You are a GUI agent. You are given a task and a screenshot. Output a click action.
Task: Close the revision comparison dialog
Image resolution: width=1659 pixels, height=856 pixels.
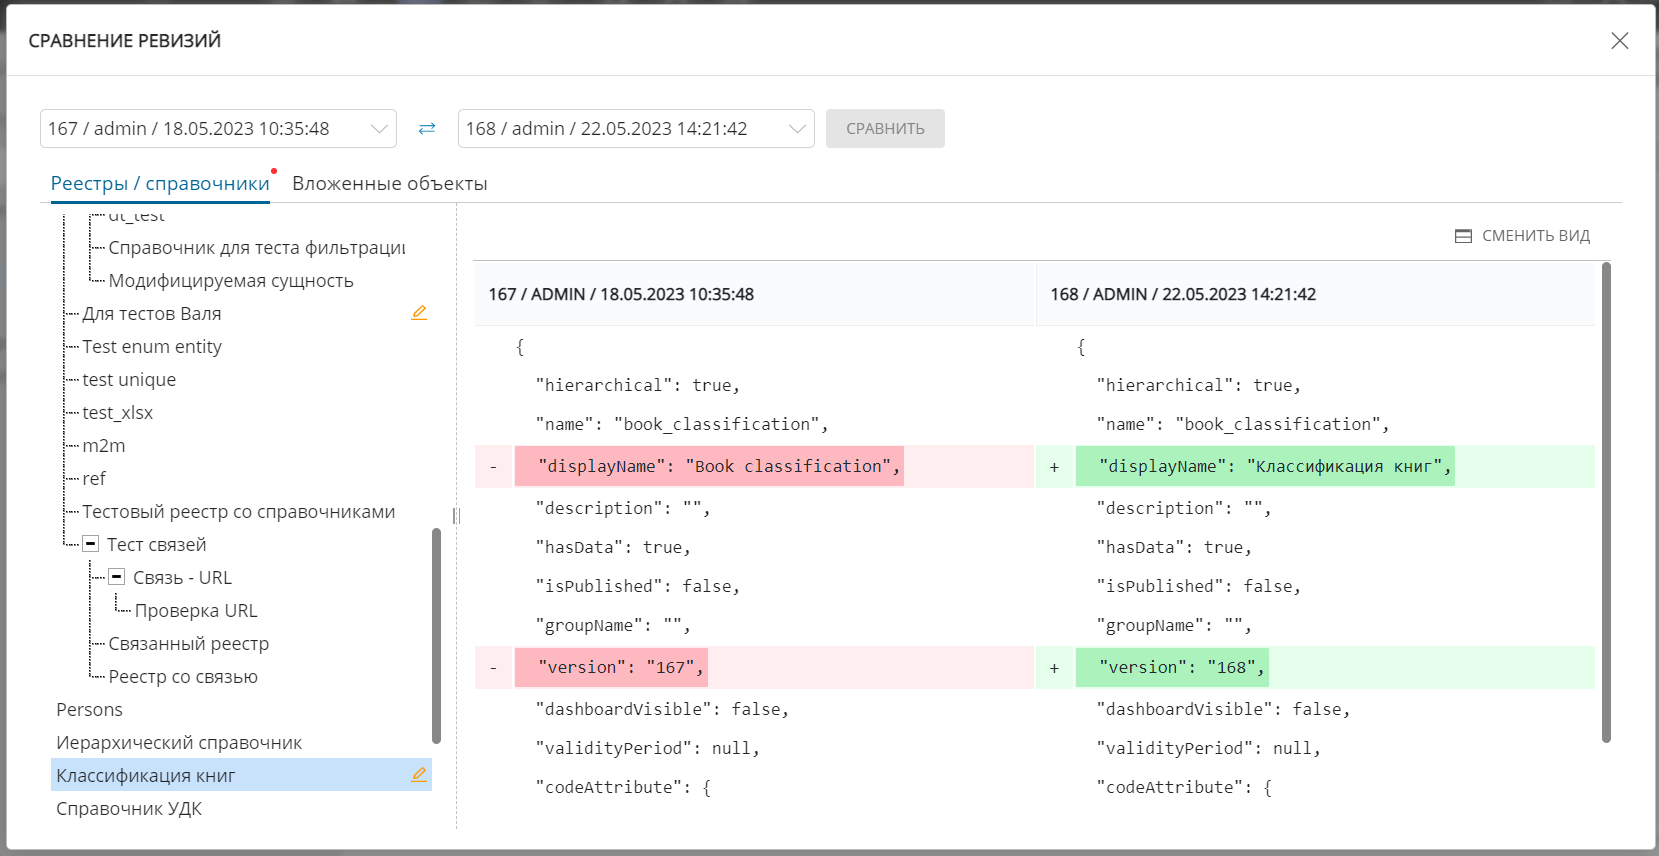pos(1620,41)
